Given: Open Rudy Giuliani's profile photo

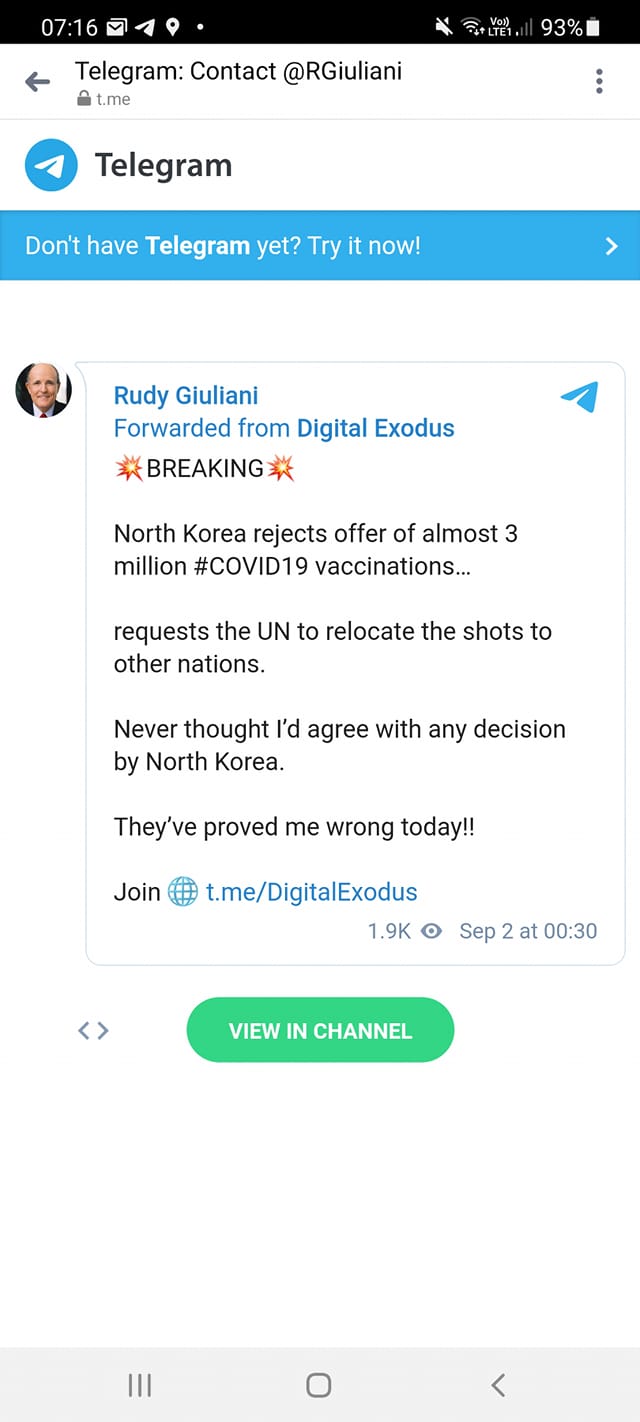Looking at the screenshot, I should tap(43, 390).
